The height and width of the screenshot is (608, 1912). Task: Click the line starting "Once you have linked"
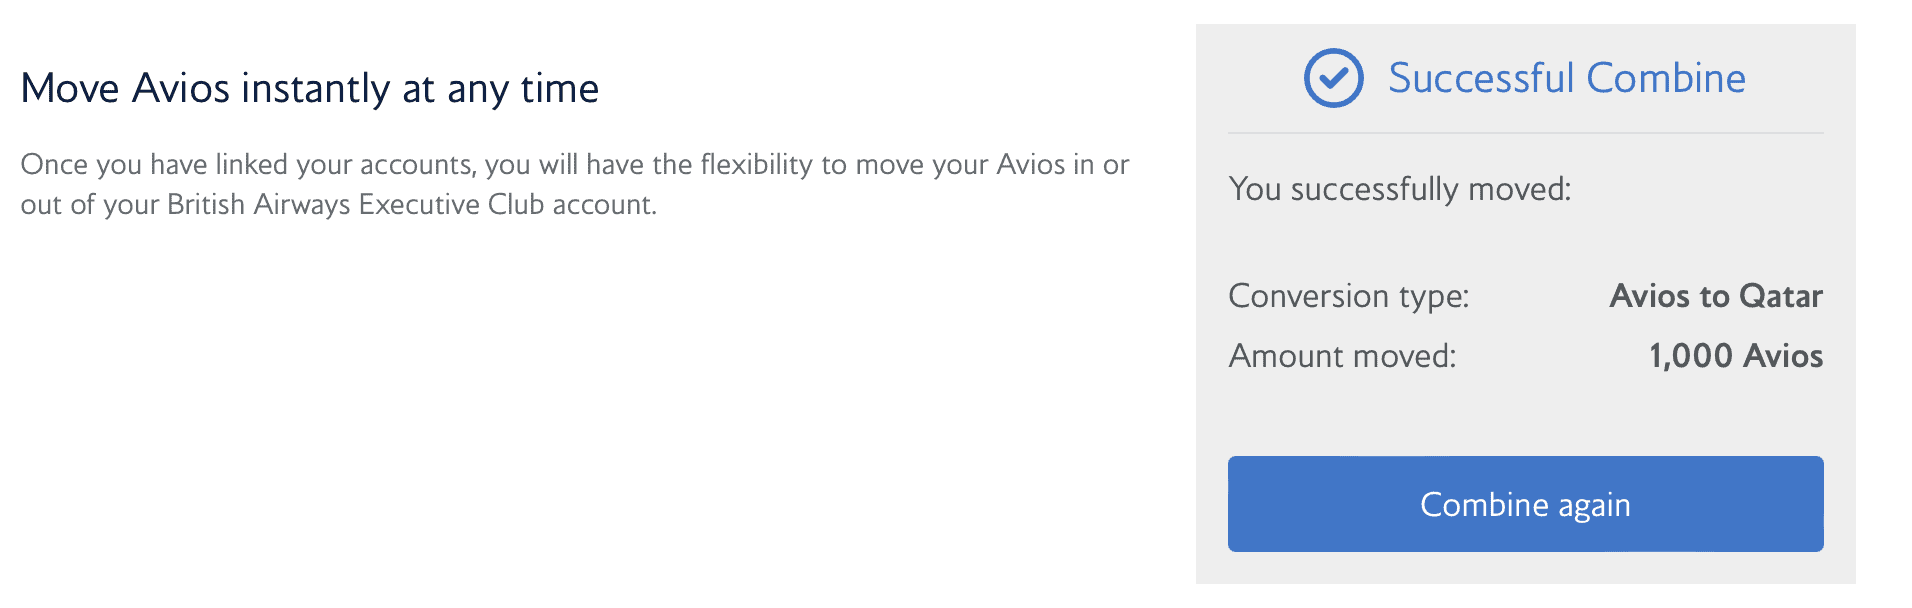[x=574, y=164]
